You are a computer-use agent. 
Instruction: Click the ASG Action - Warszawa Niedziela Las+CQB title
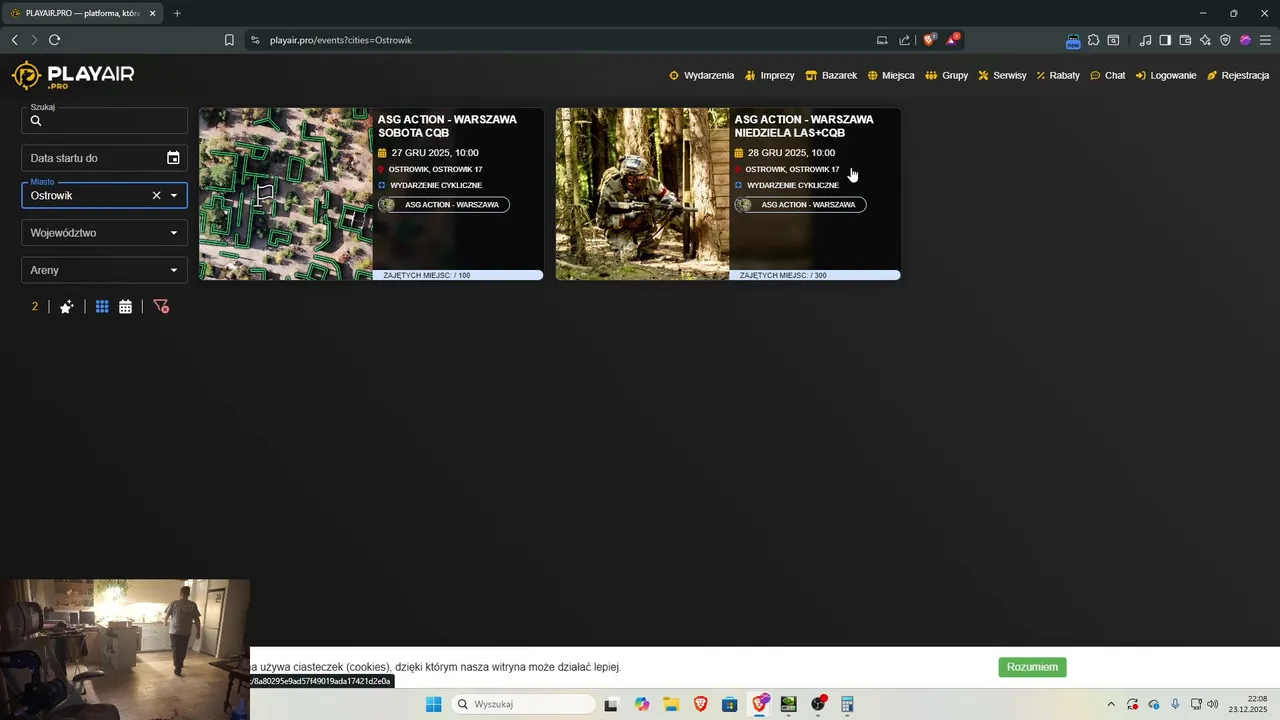(804, 126)
